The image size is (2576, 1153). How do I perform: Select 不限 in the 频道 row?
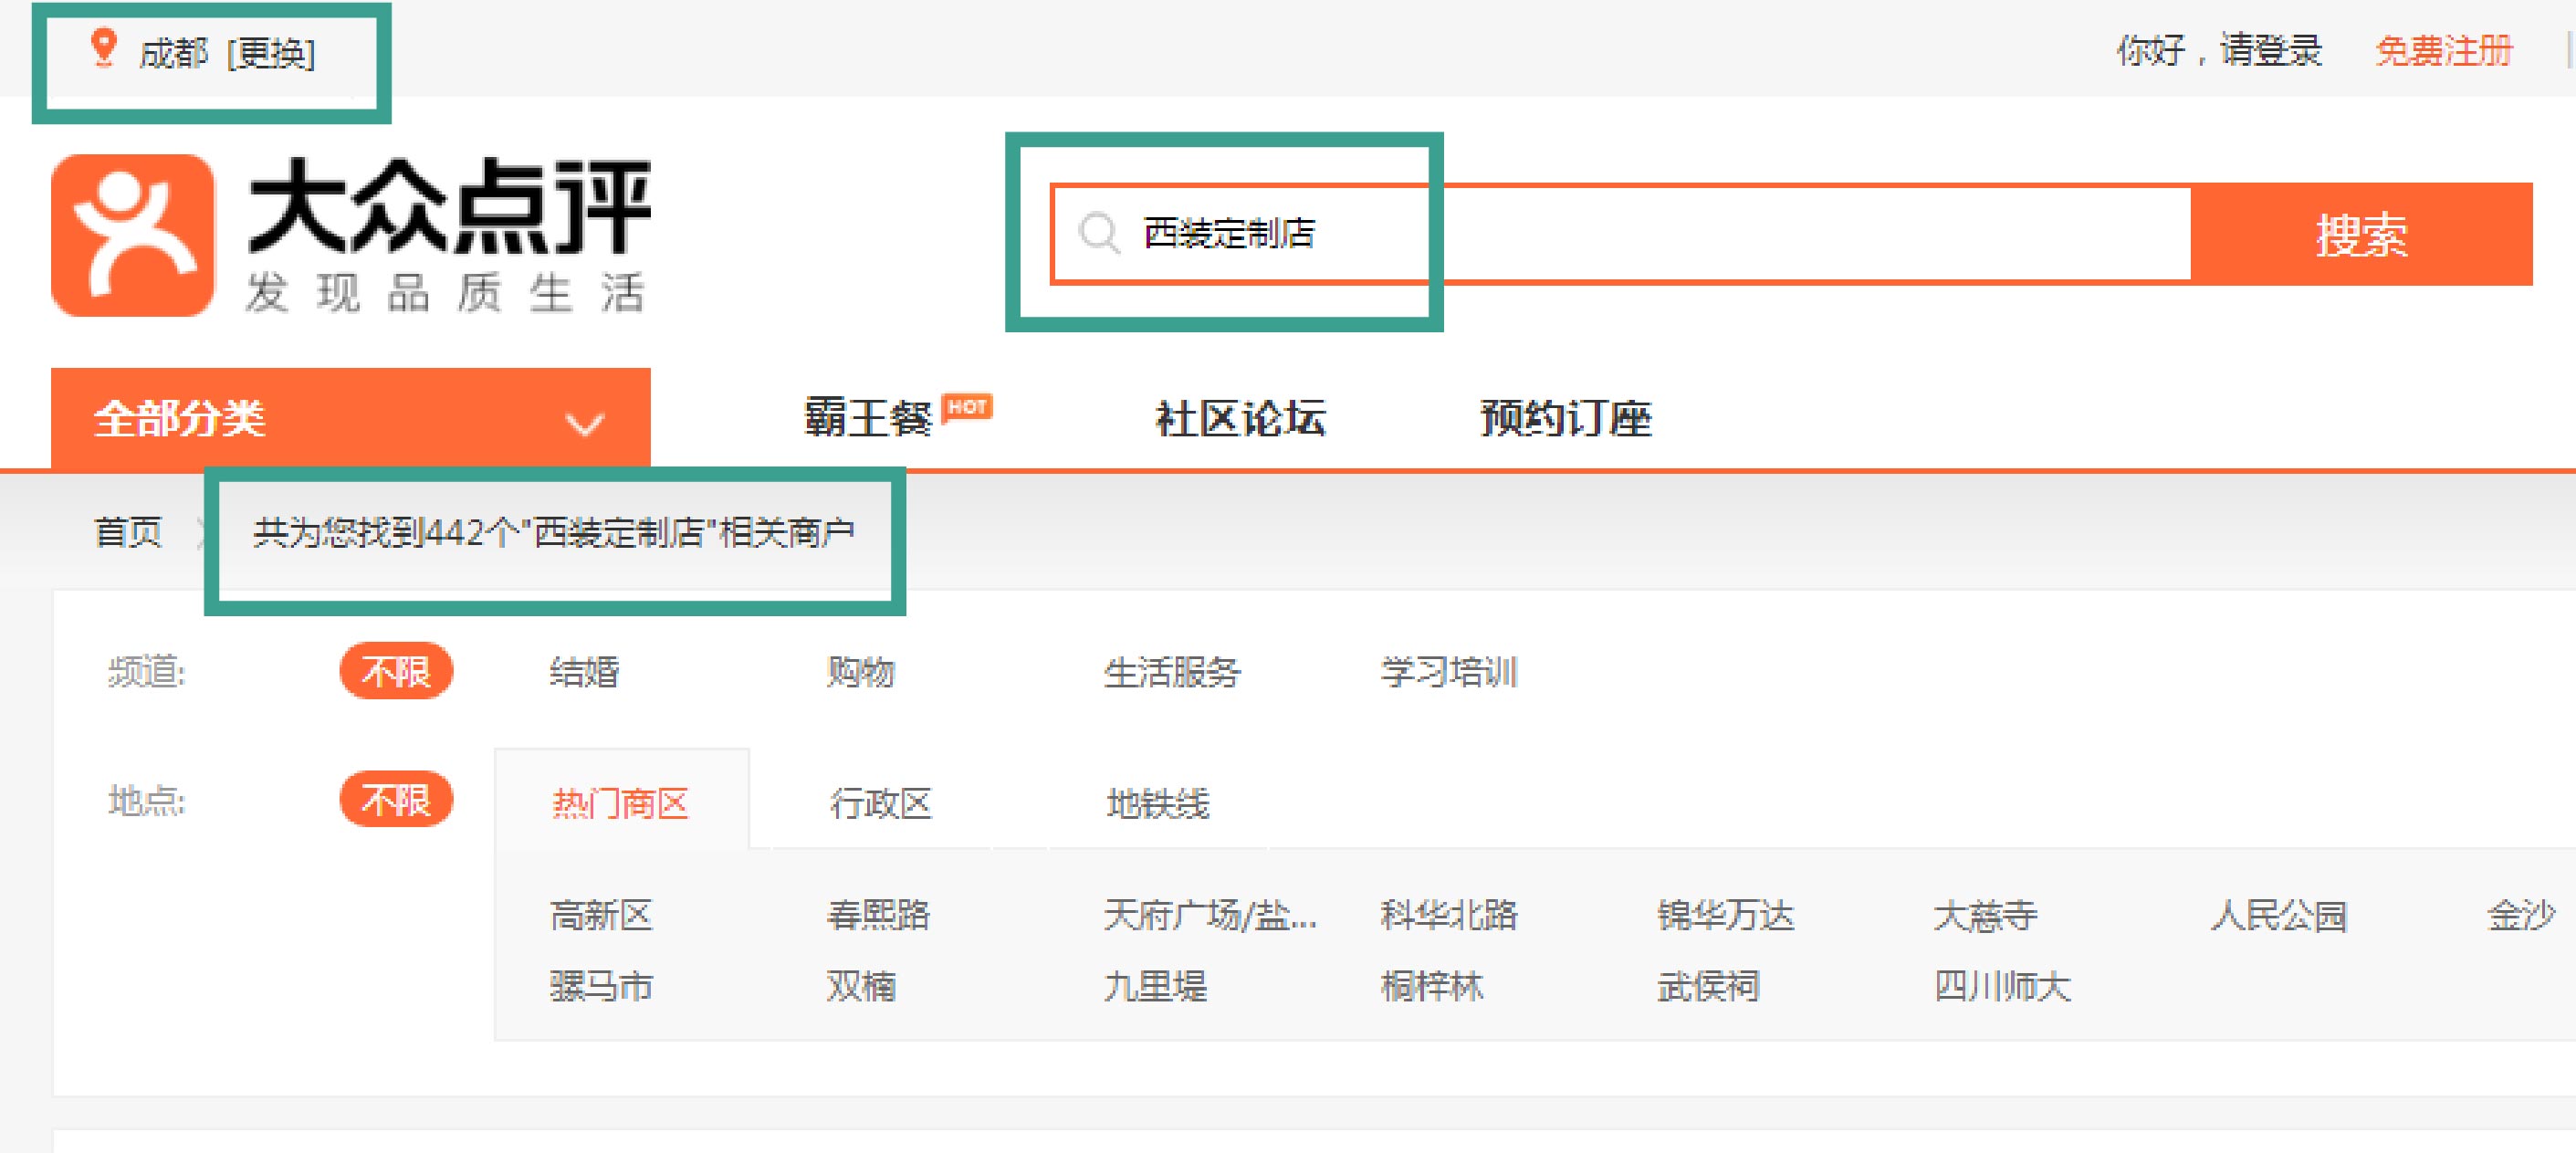point(396,671)
